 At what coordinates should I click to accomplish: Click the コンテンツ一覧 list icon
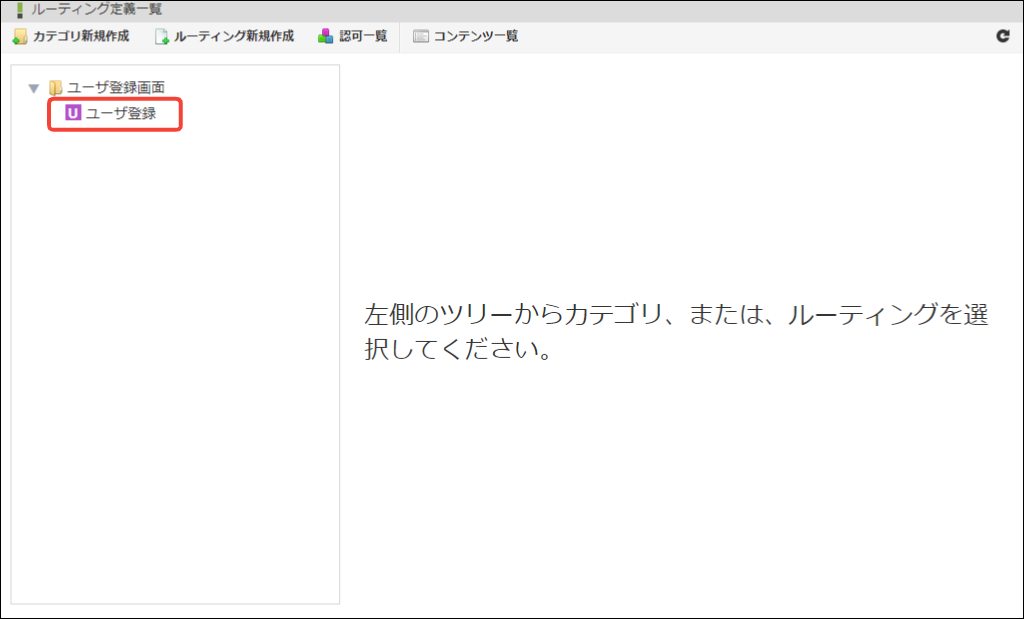coord(421,37)
